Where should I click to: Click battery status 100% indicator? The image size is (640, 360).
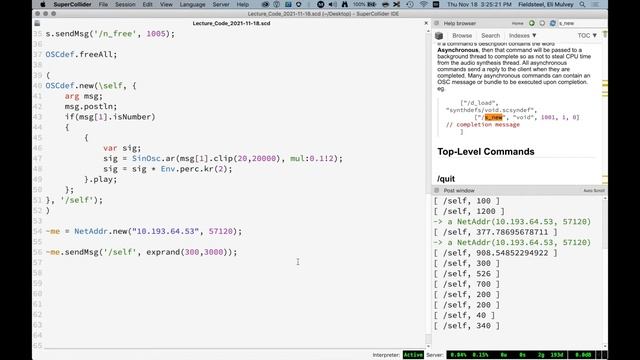pyautogui.click(x=364, y=4)
